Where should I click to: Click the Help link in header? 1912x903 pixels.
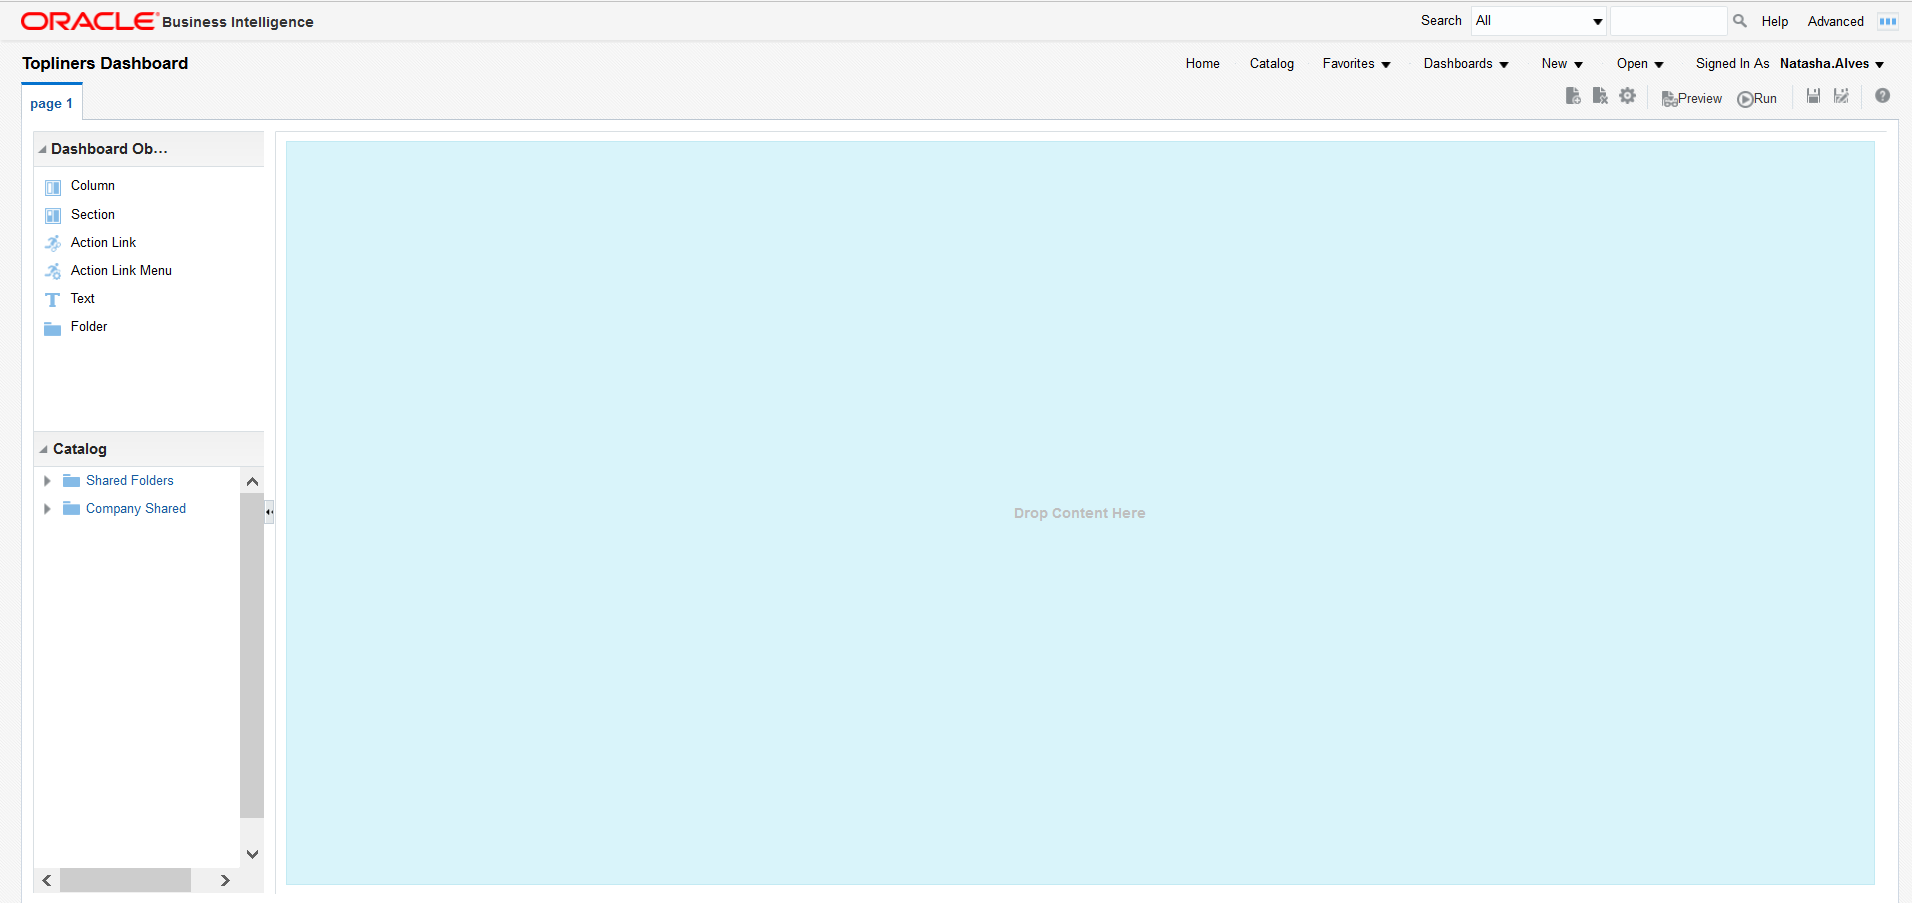tap(1775, 21)
